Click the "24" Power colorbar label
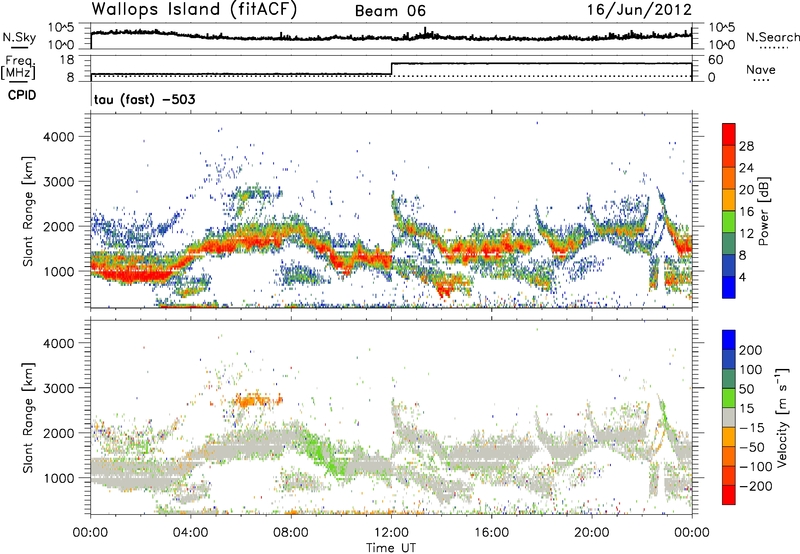Viewport: 800px width, 554px height. (x=746, y=168)
